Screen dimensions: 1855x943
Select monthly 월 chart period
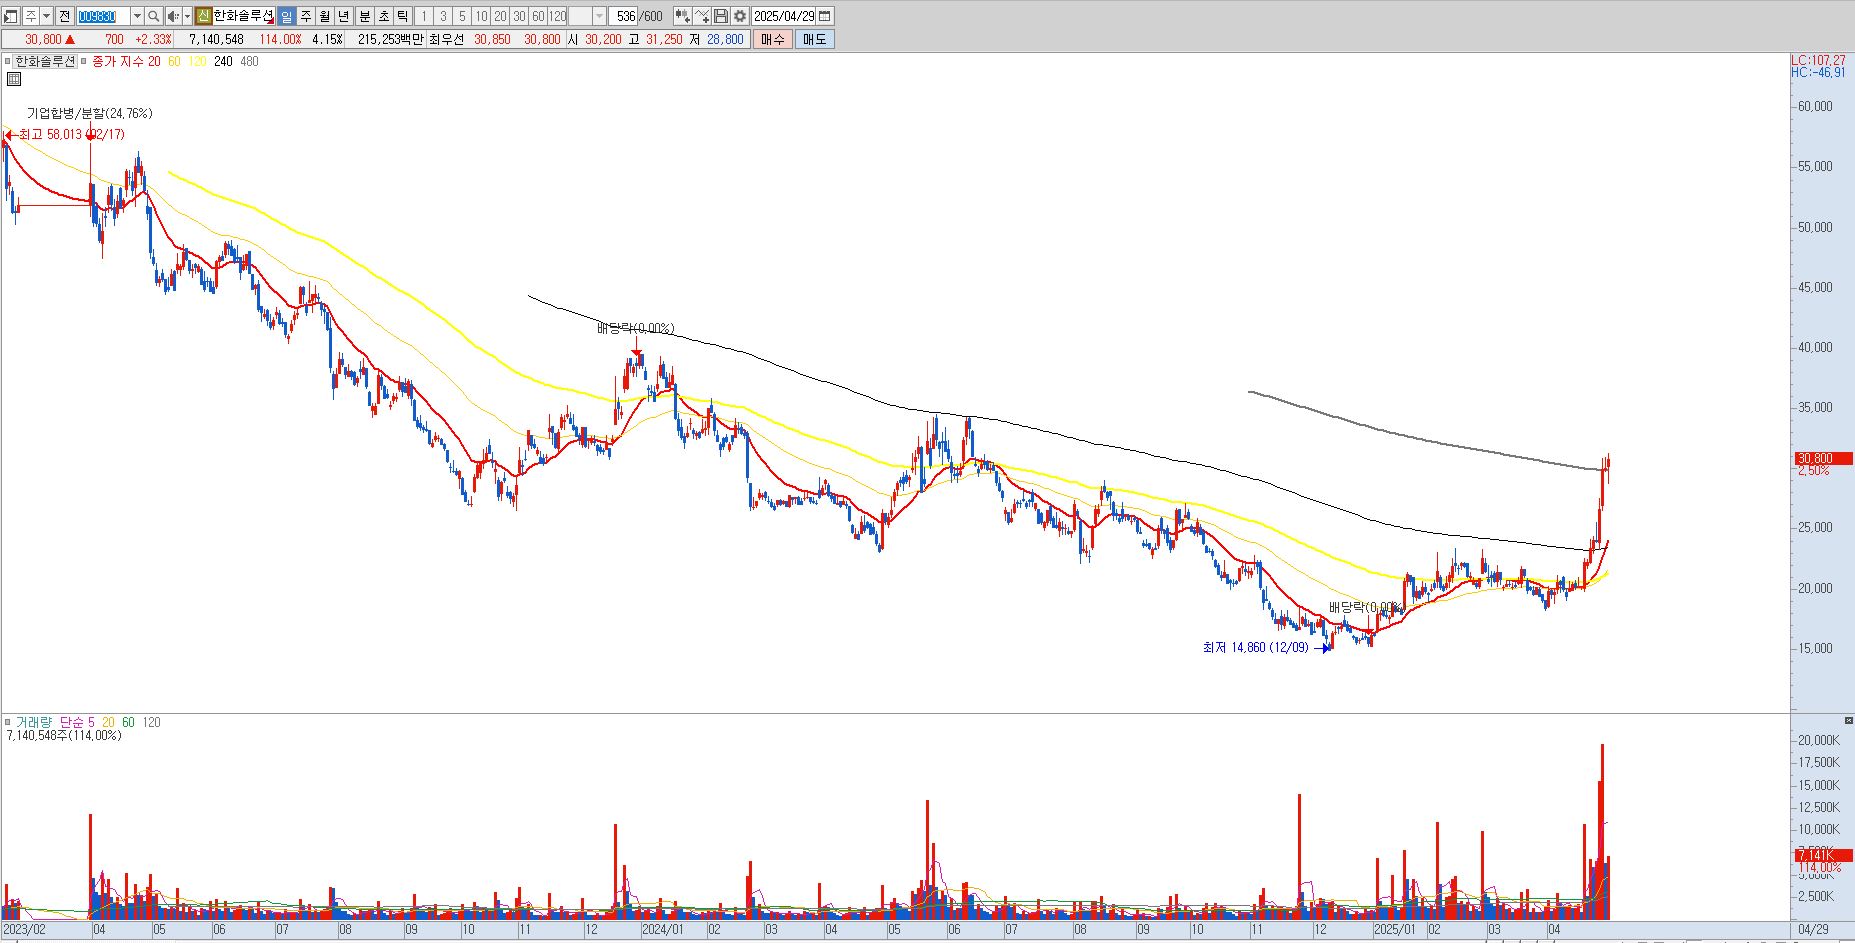(x=325, y=16)
